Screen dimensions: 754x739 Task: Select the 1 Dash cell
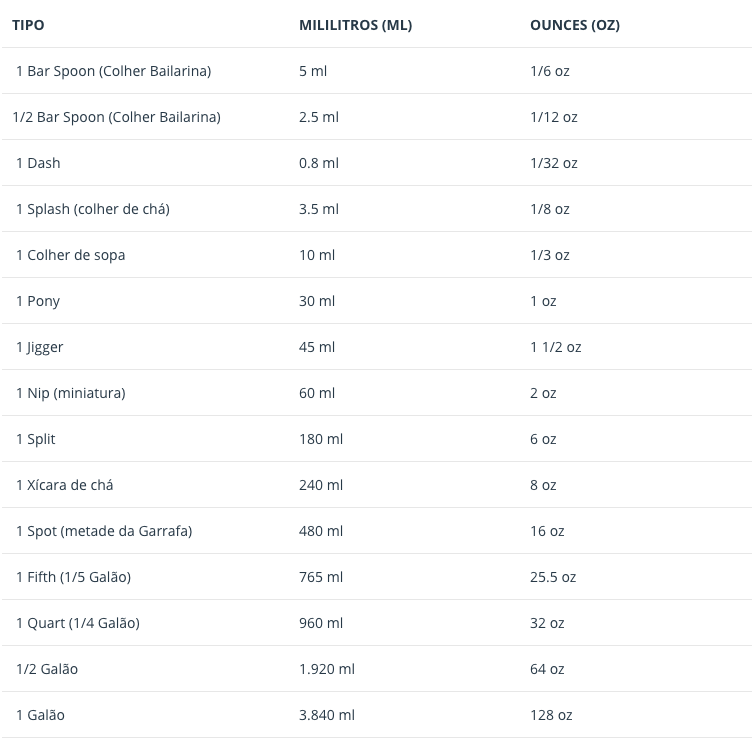(x=38, y=163)
